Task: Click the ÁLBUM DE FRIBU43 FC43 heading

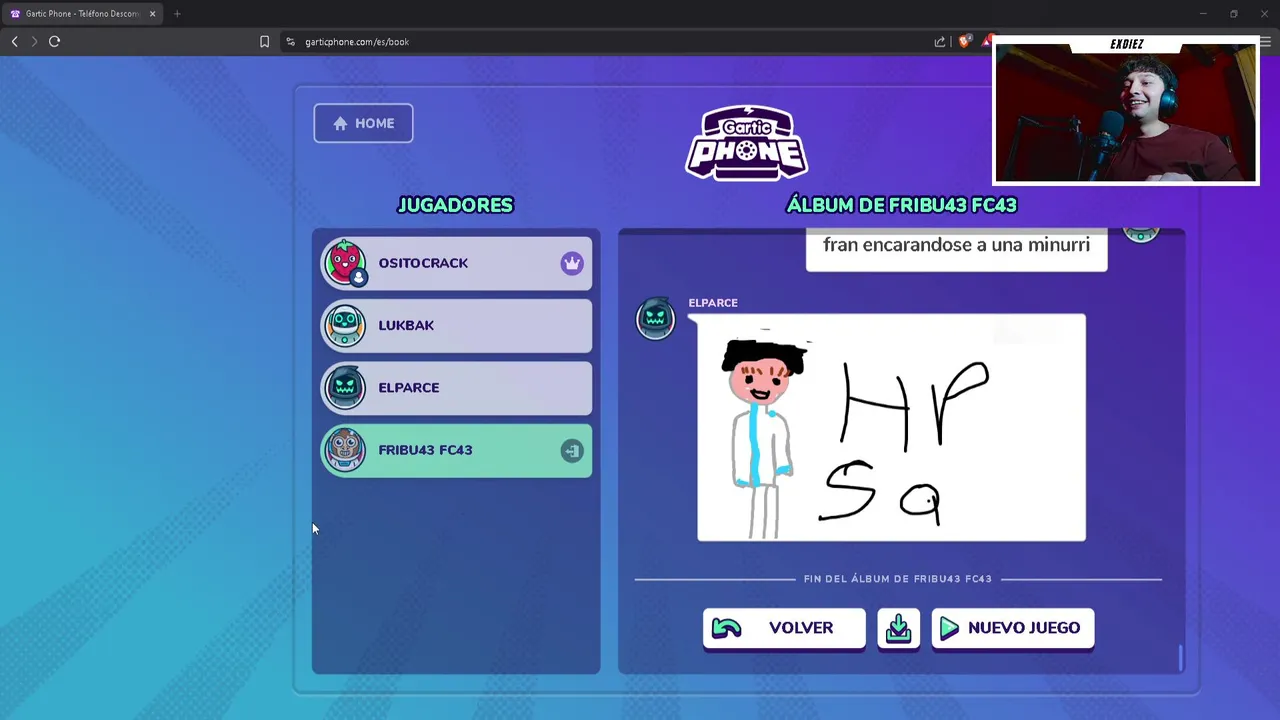Action: (x=901, y=205)
